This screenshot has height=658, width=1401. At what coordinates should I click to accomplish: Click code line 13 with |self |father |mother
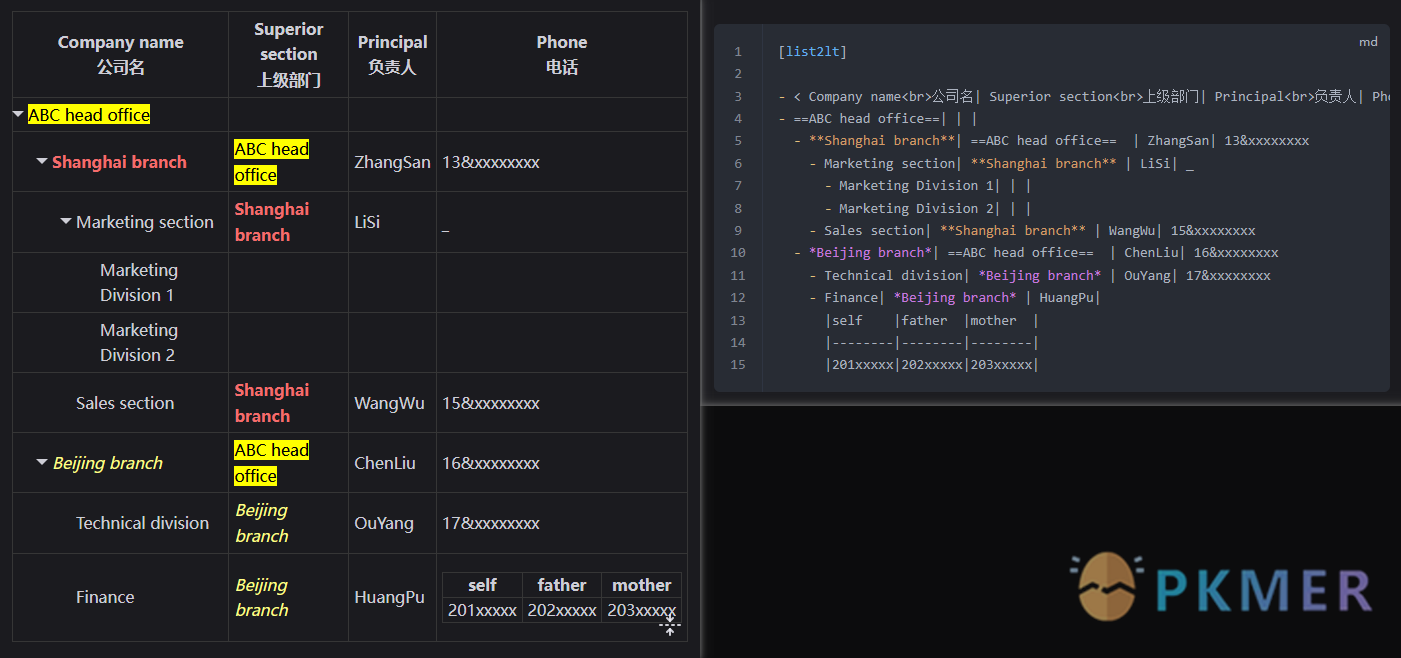click(x=932, y=320)
